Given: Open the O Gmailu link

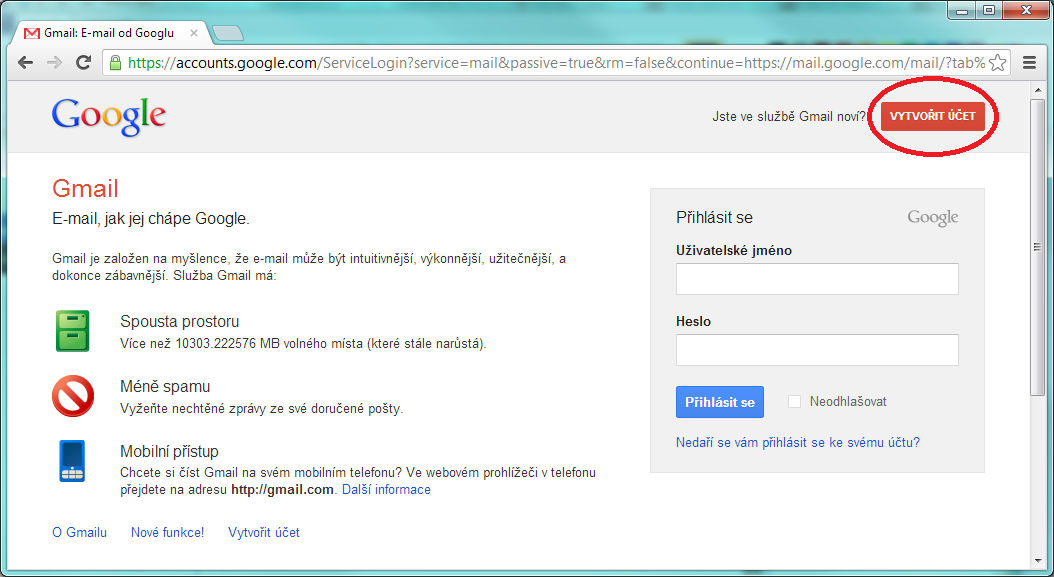Looking at the screenshot, I should click(79, 533).
